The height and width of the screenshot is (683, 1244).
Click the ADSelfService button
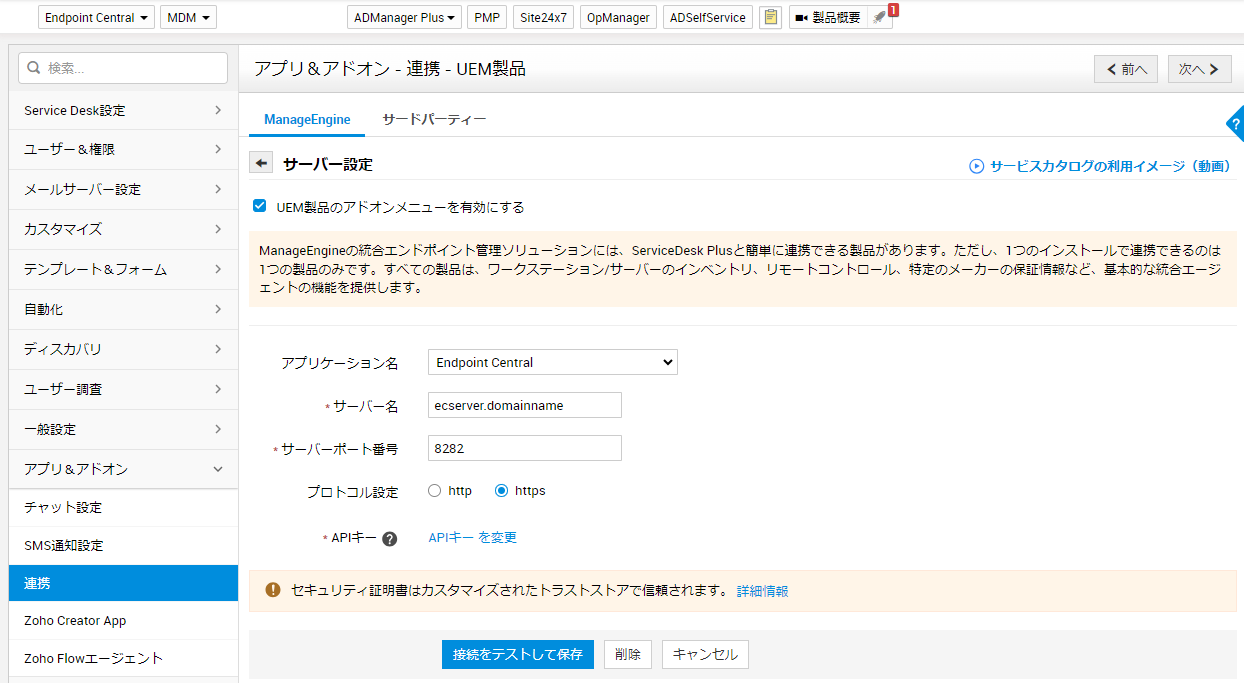(x=708, y=18)
